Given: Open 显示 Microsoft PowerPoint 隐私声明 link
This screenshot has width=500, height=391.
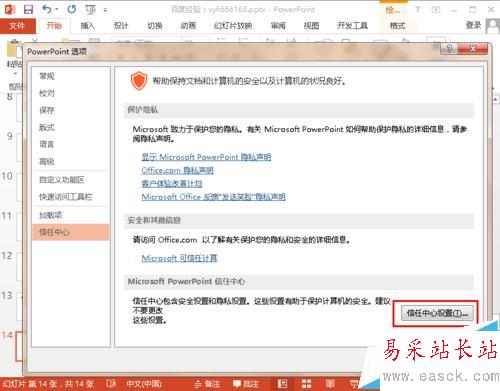Looking at the screenshot, I should [x=206, y=157].
